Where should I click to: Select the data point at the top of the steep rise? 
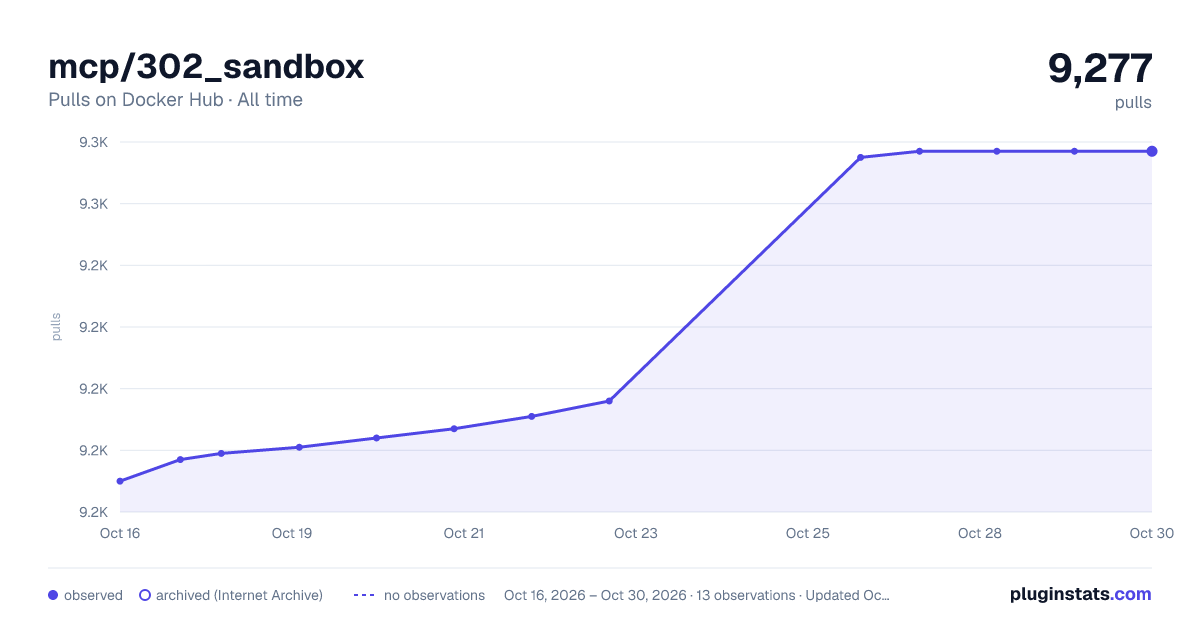(x=861, y=157)
